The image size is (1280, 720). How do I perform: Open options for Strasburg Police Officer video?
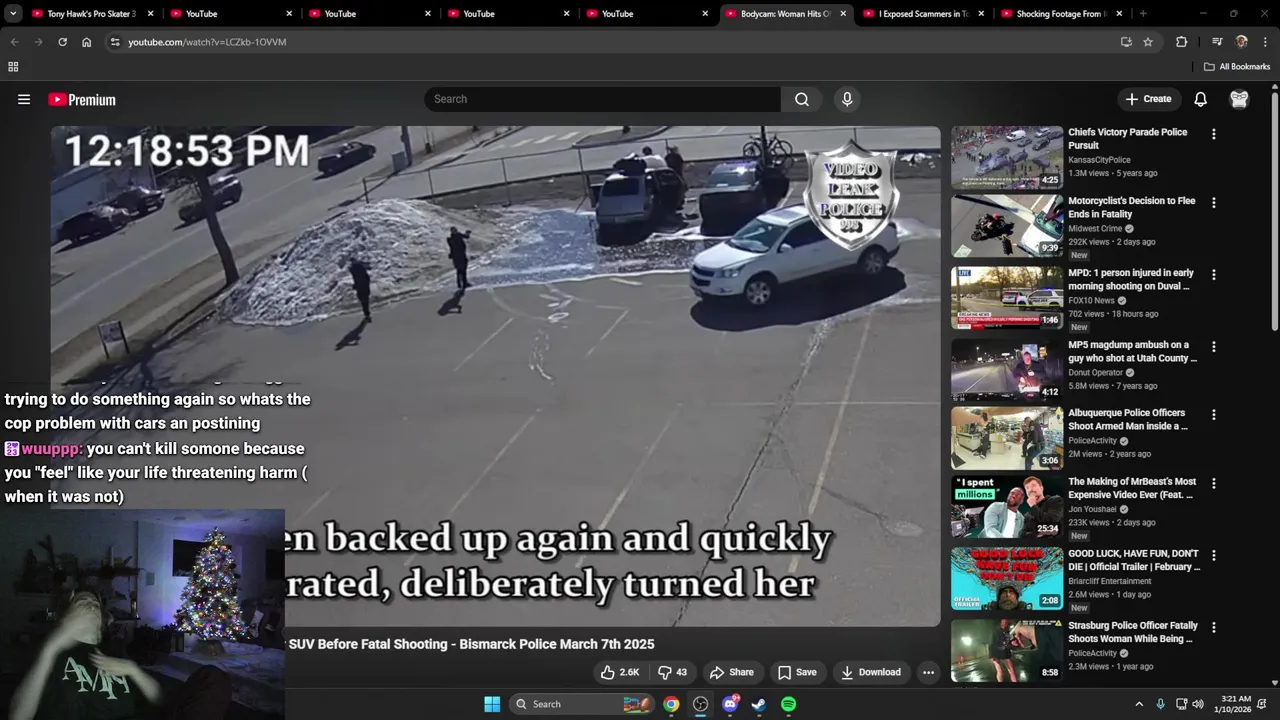pyautogui.click(x=1213, y=627)
